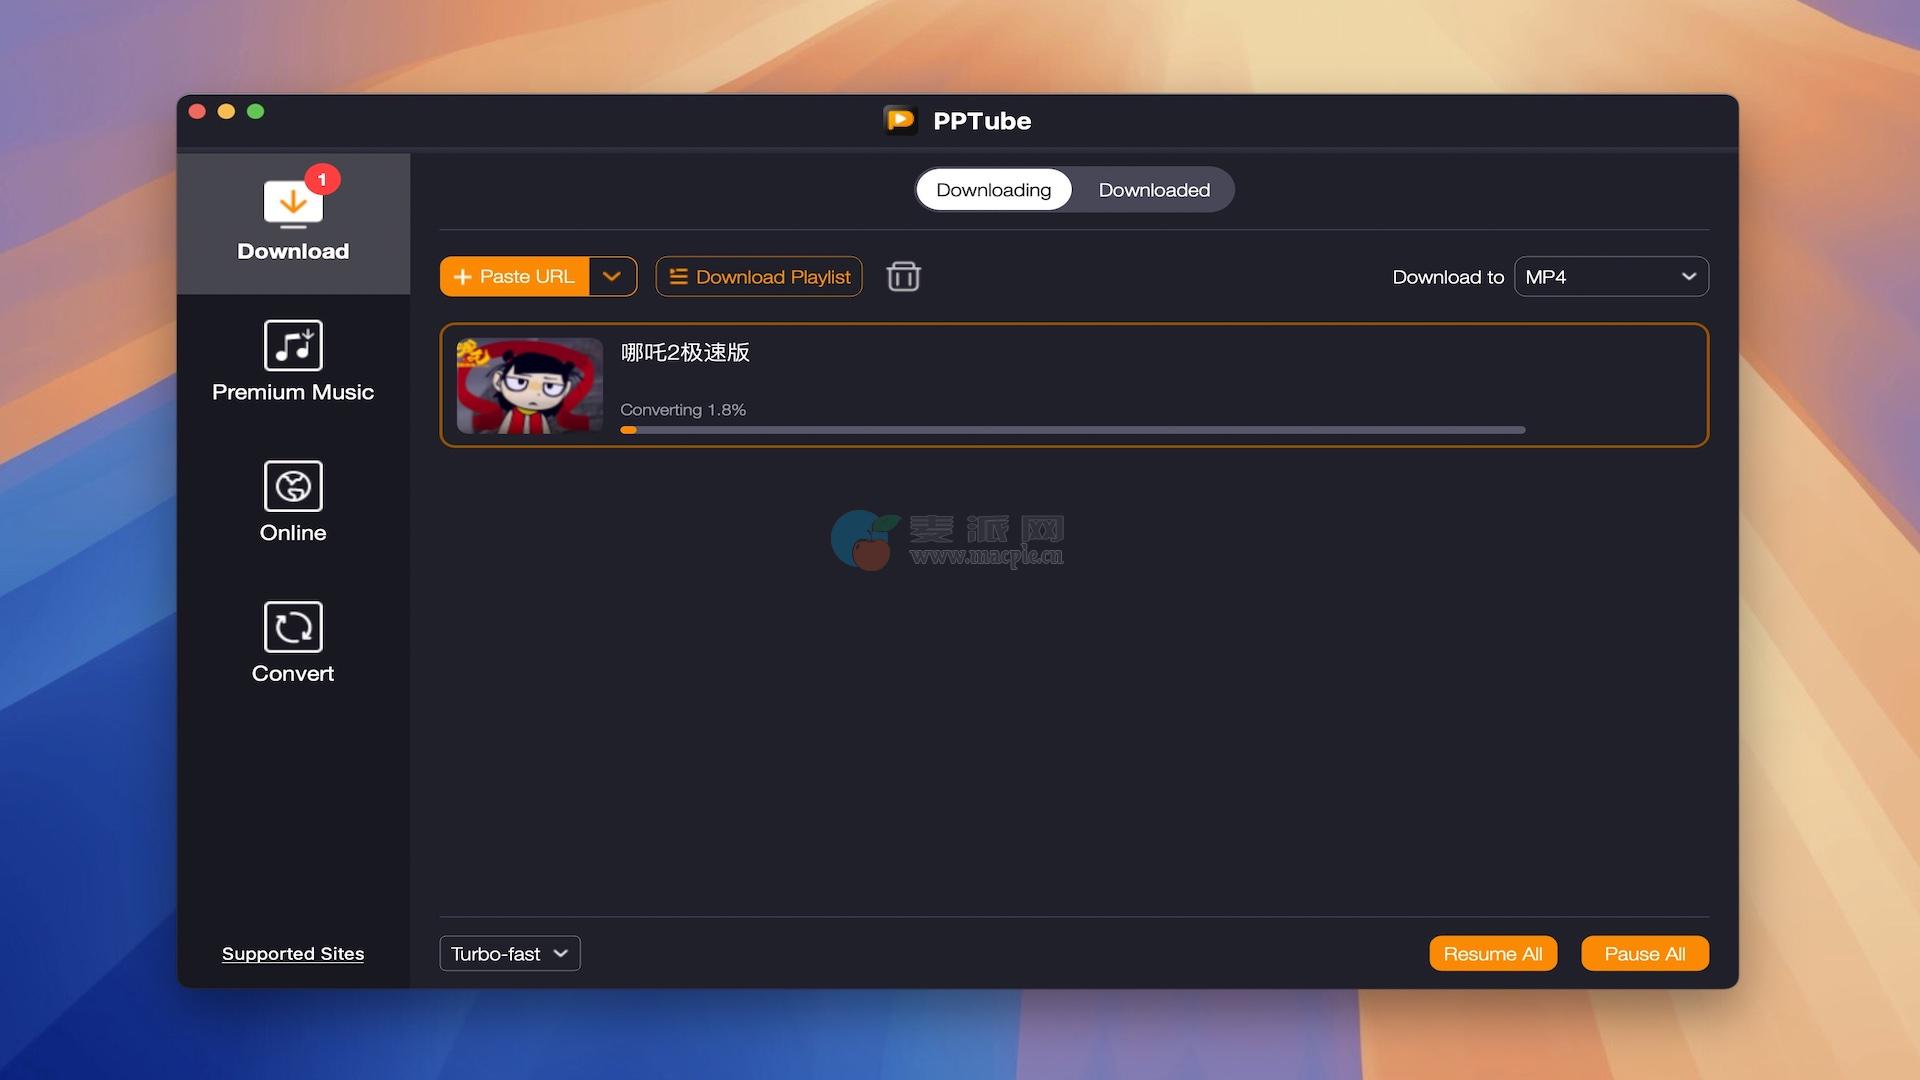Select the 哪吒2极速版 title text

coord(685,352)
